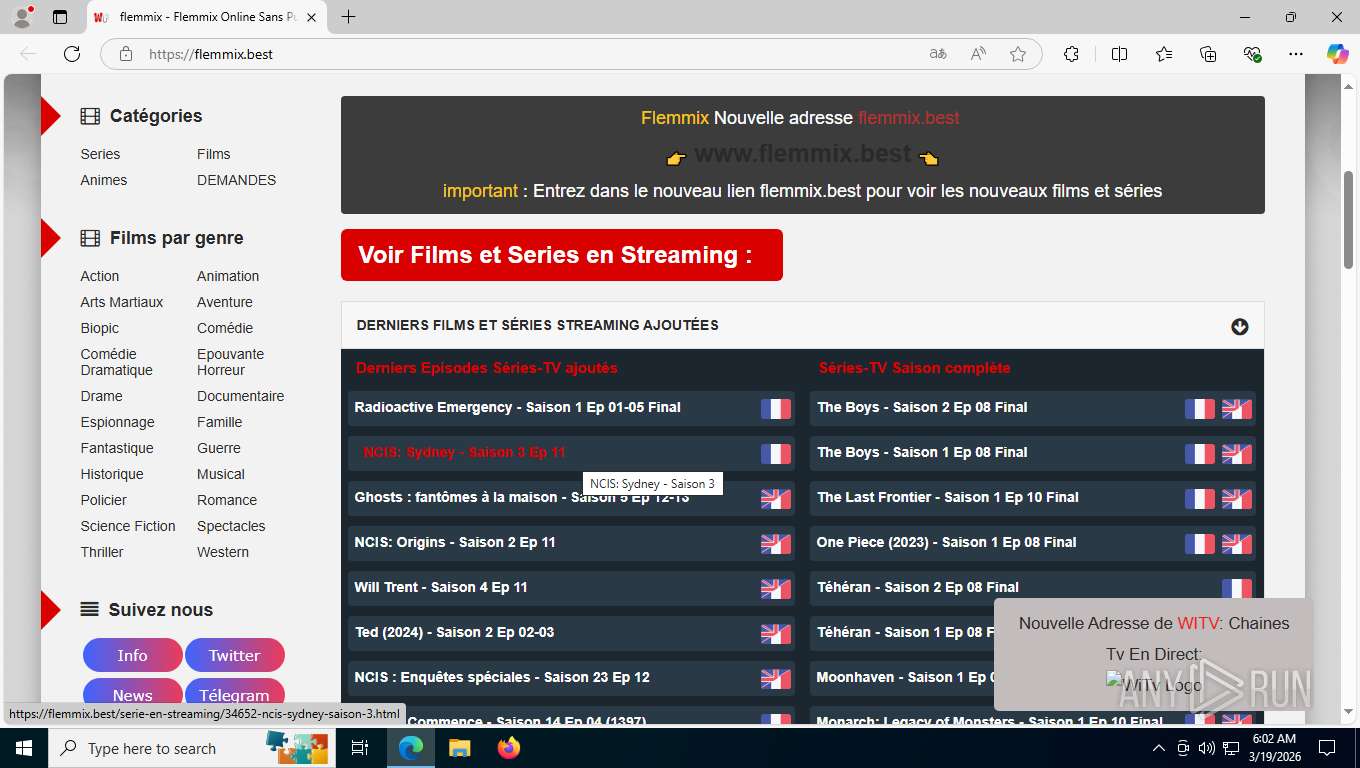The height and width of the screenshot is (768, 1360).
Task: Activate the read aloud icon
Action: (x=978, y=54)
